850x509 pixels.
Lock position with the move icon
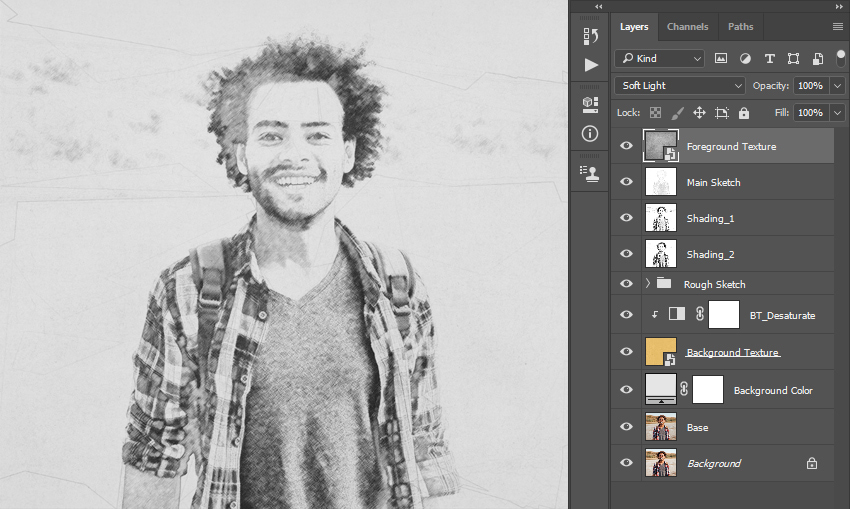[699, 113]
